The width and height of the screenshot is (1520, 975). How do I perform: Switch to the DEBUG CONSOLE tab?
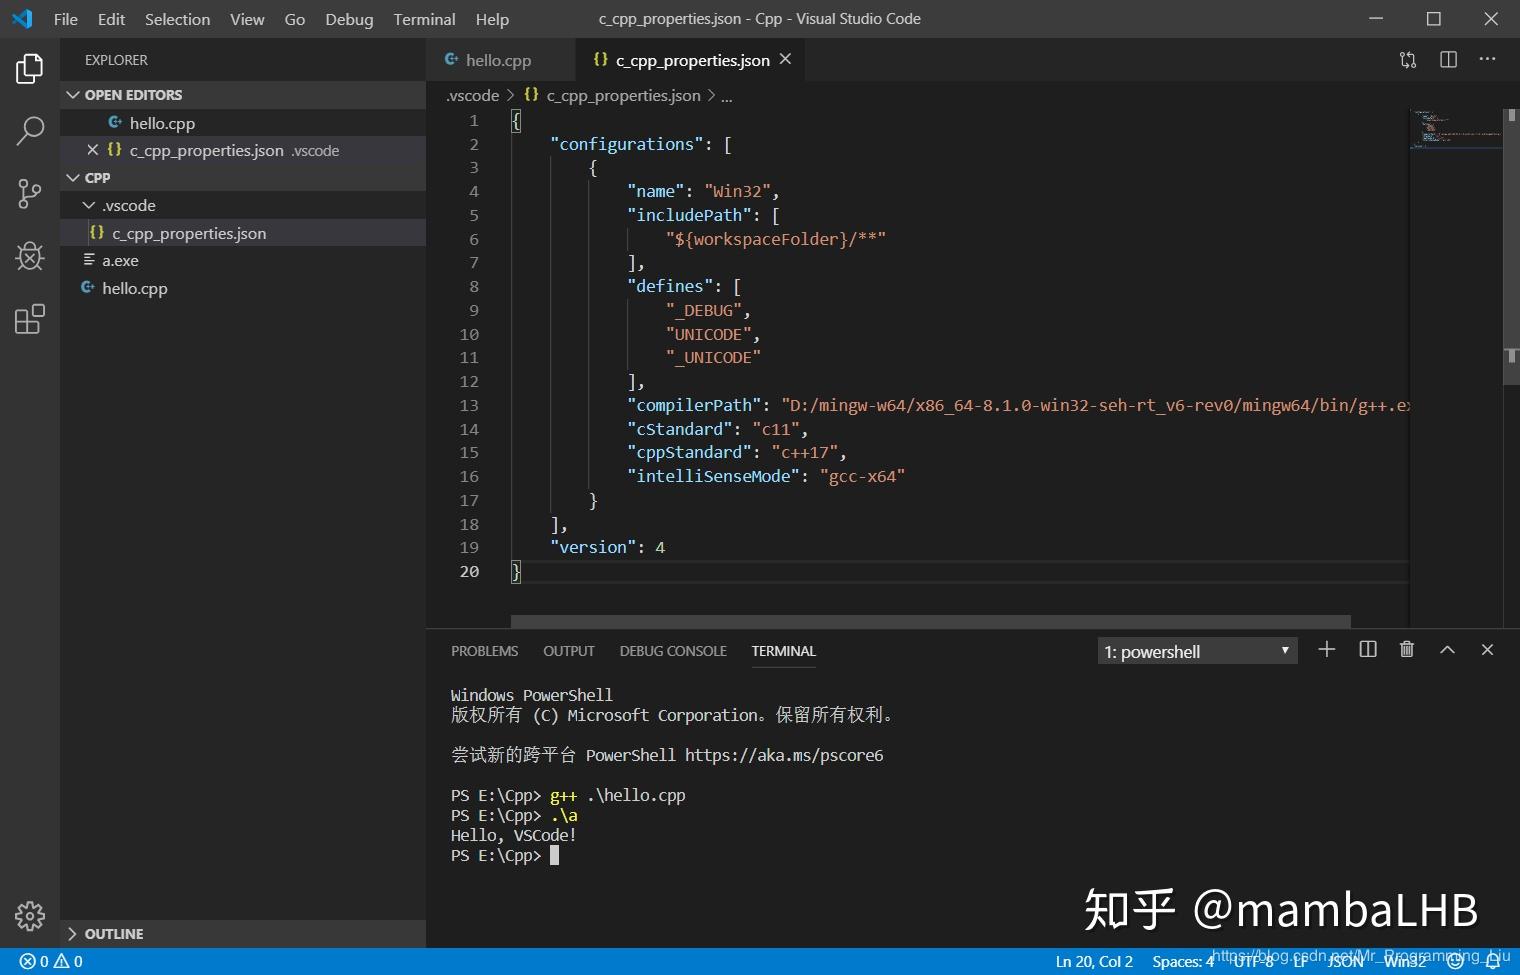coord(672,651)
